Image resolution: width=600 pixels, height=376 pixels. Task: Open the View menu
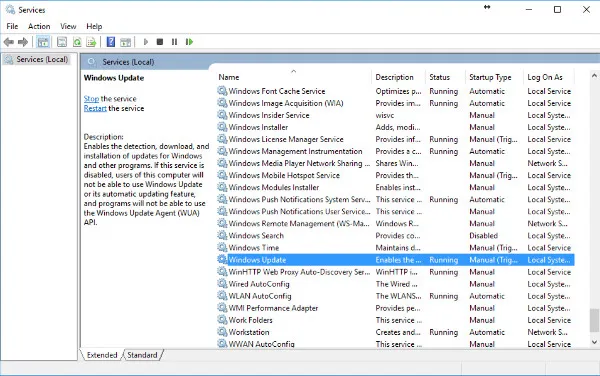(x=68, y=26)
